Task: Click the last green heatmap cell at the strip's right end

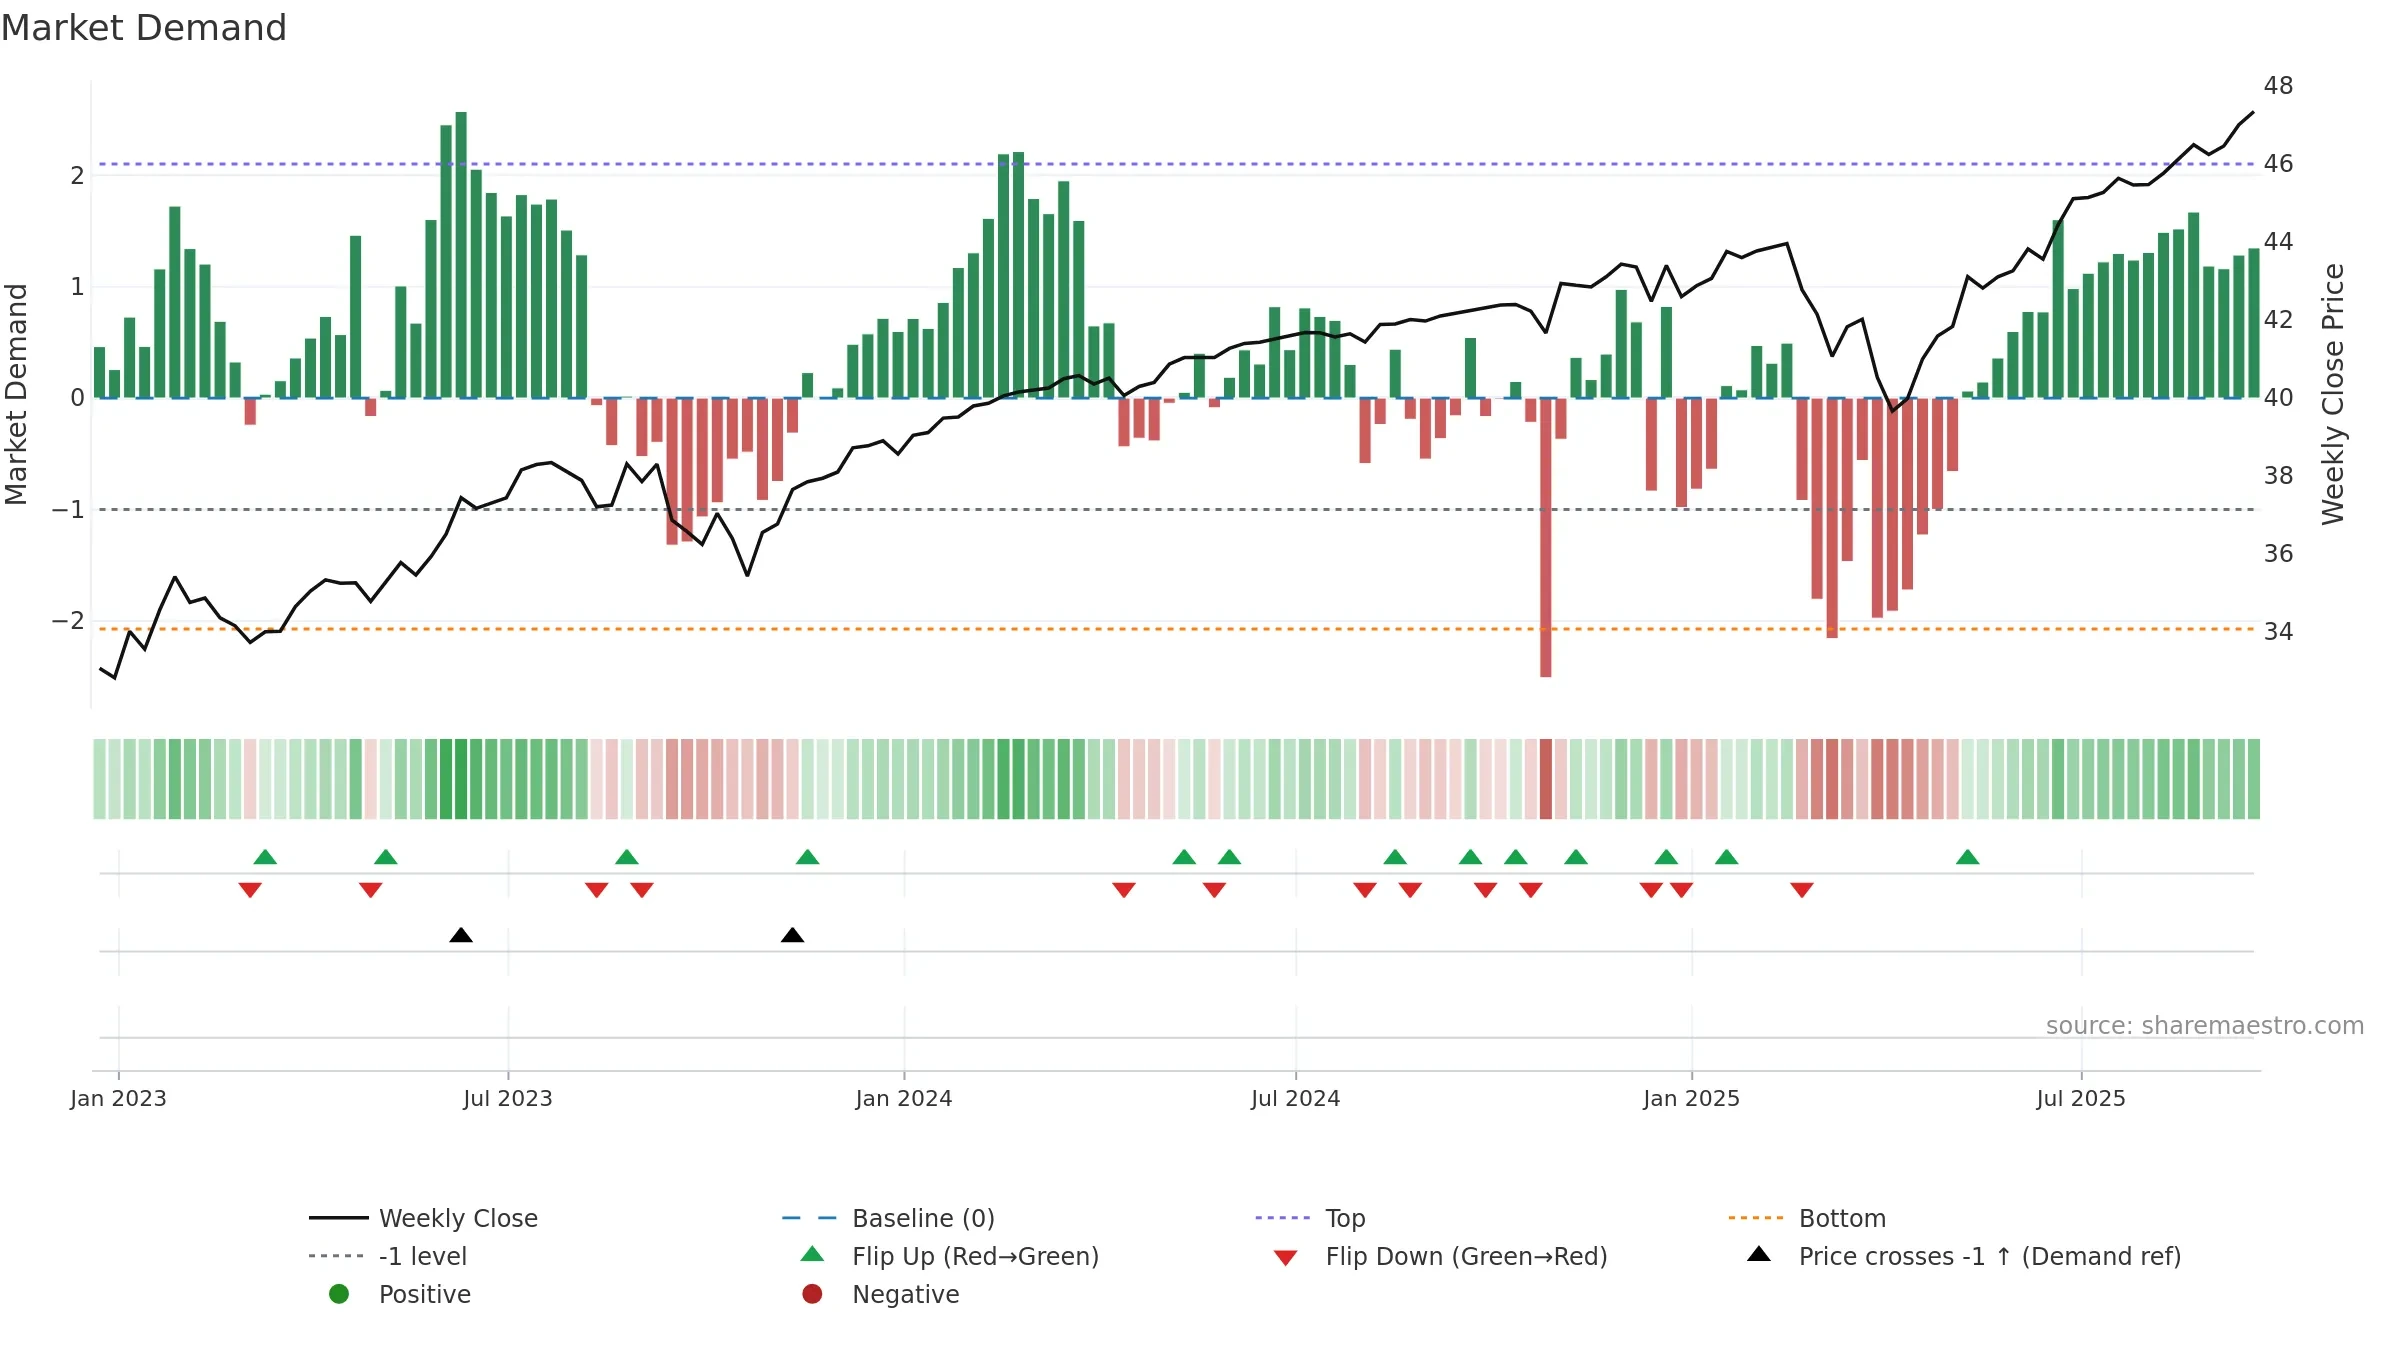Action: (2254, 779)
